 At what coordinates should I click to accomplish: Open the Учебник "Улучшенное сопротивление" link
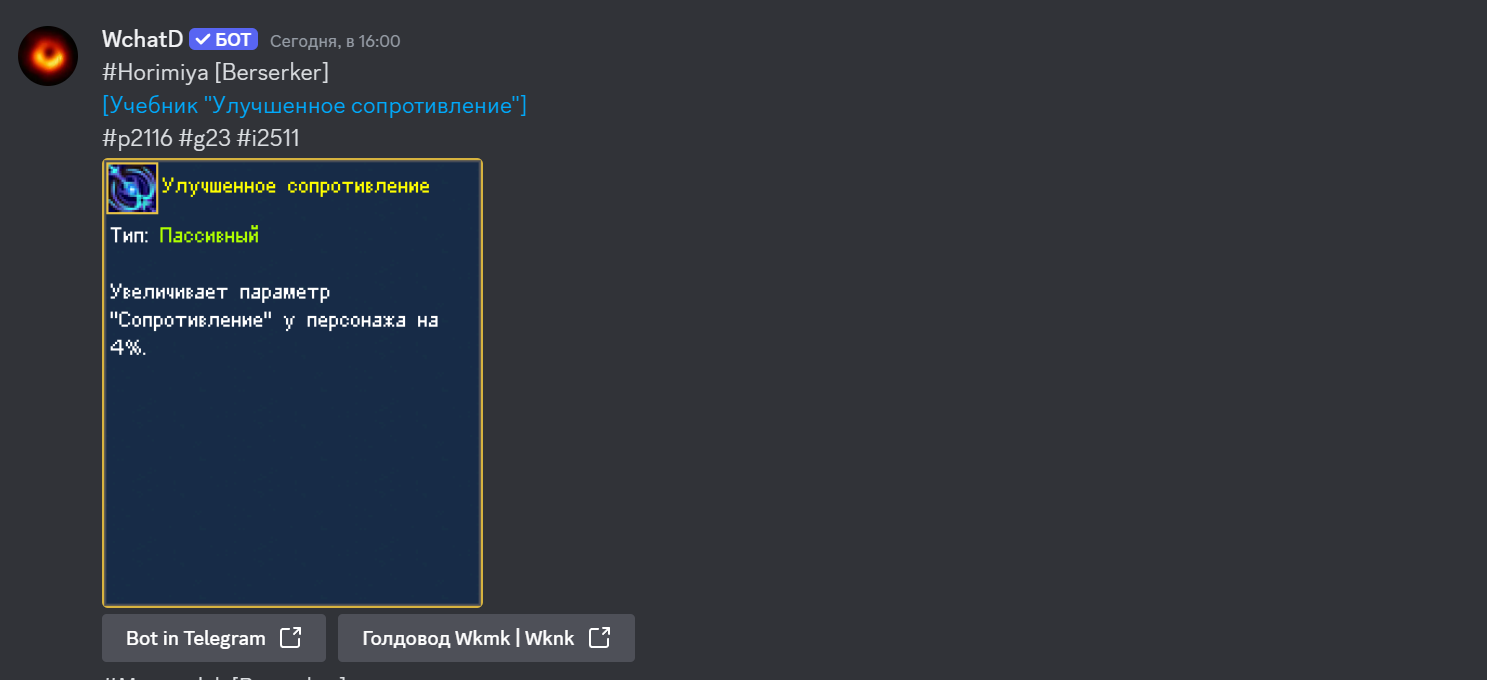[314, 105]
